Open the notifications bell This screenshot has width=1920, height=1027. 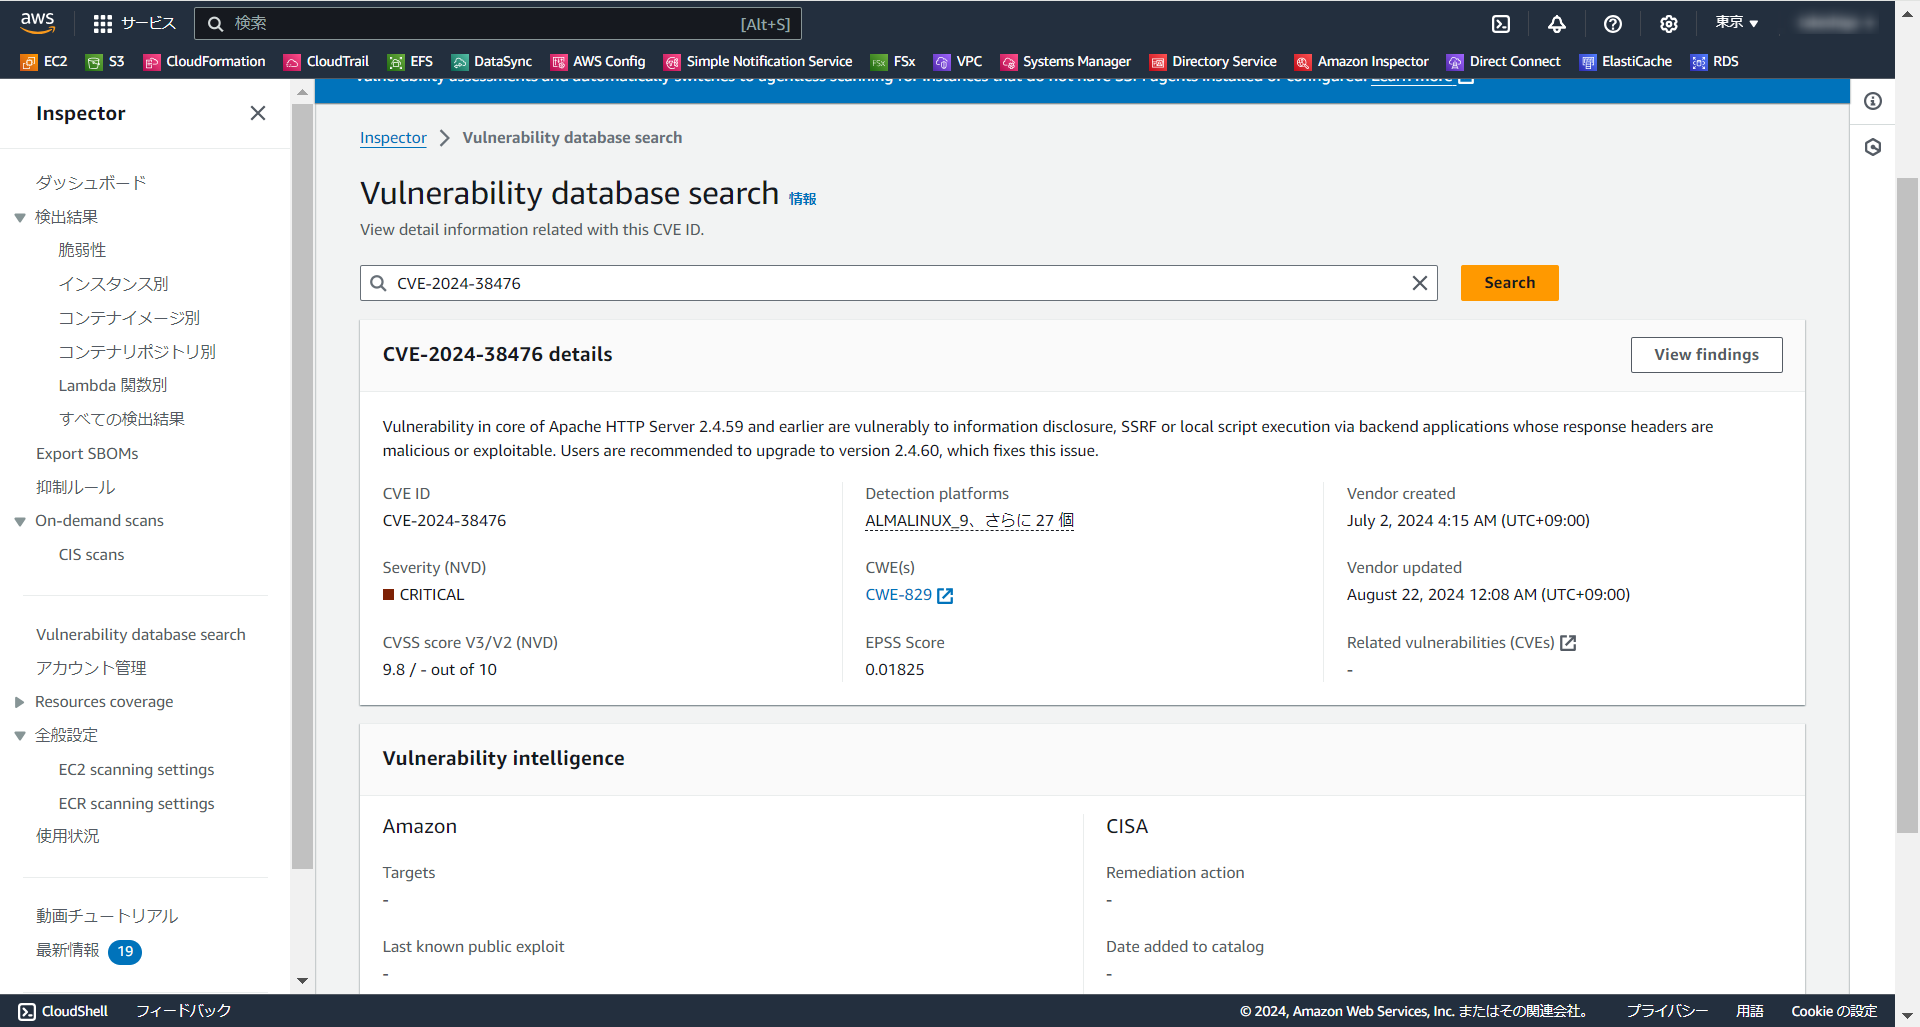pos(1557,24)
